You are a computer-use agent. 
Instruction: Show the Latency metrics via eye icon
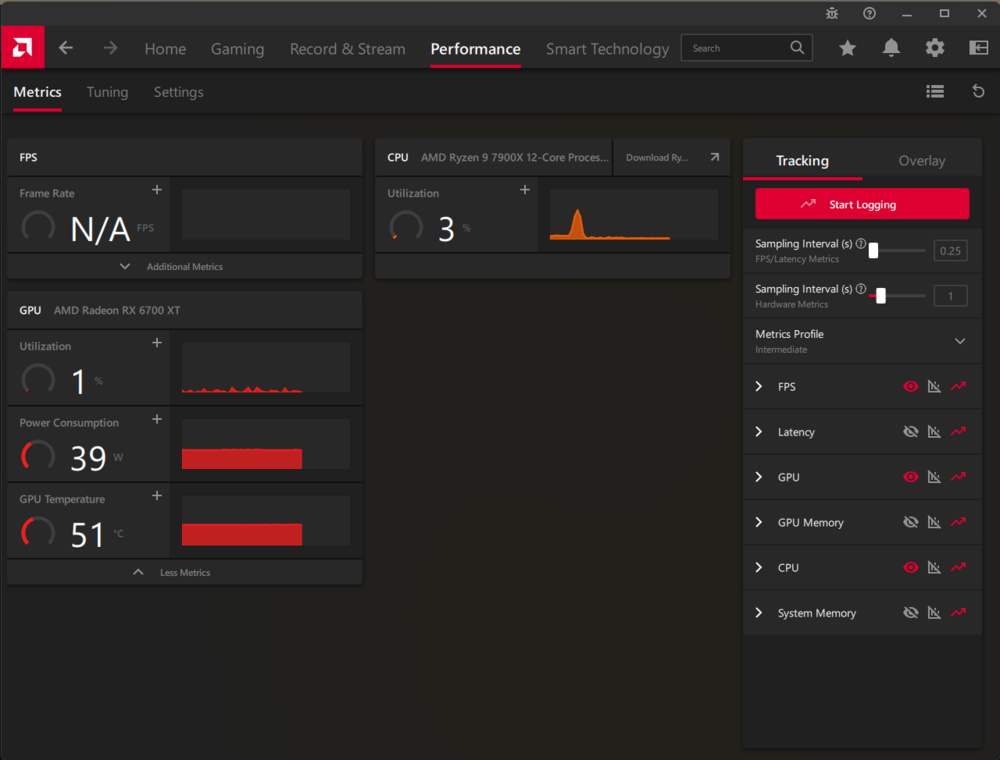tap(910, 432)
